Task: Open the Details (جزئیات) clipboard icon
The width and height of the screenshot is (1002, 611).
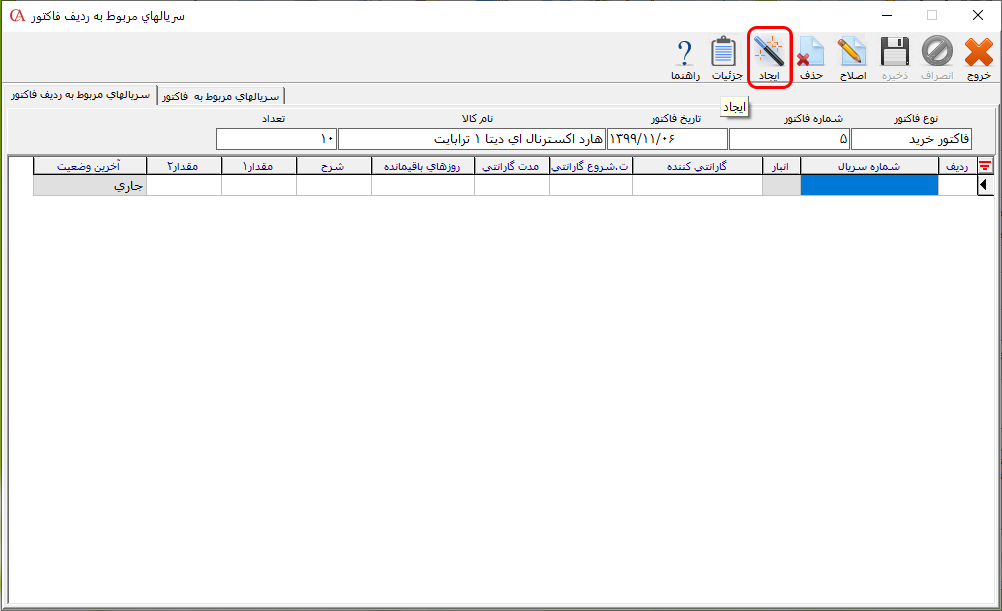Action: 725,53
